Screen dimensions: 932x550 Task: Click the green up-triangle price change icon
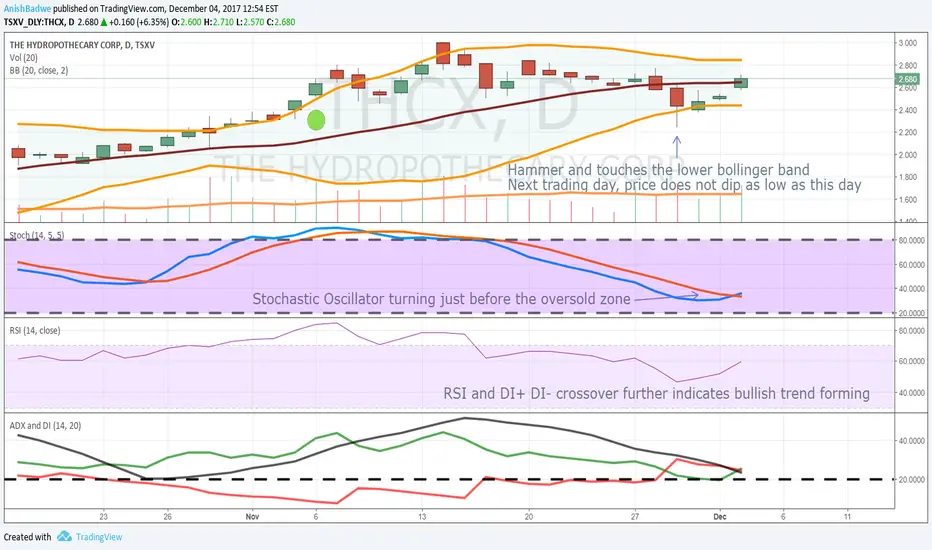click(x=103, y=22)
